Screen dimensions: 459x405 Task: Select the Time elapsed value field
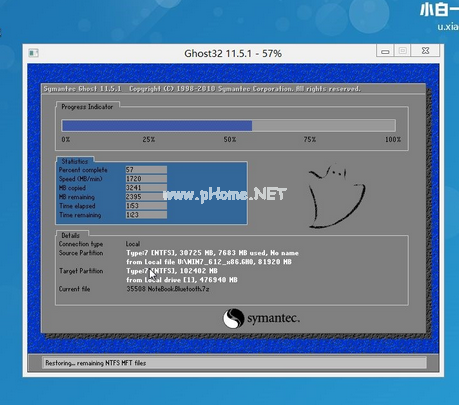coord(146,206)
